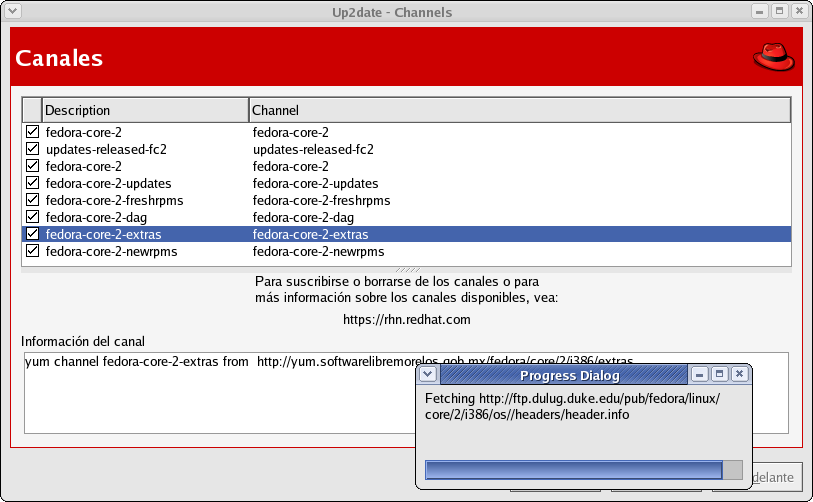Disable the fedora-core-2-newrpms channel checkbox

click(32, 251)
